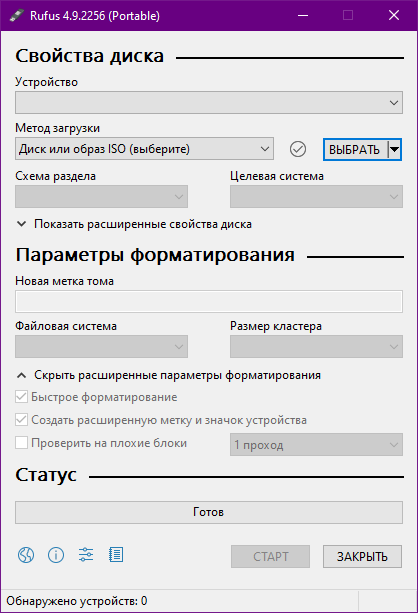Show the log window icon
This screenshot has height=613, width=418.
[x=116, y=555]
